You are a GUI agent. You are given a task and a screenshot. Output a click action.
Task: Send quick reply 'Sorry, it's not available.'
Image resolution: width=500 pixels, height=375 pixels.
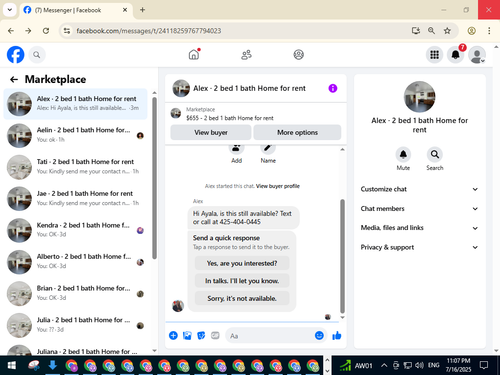click(242, 298)
